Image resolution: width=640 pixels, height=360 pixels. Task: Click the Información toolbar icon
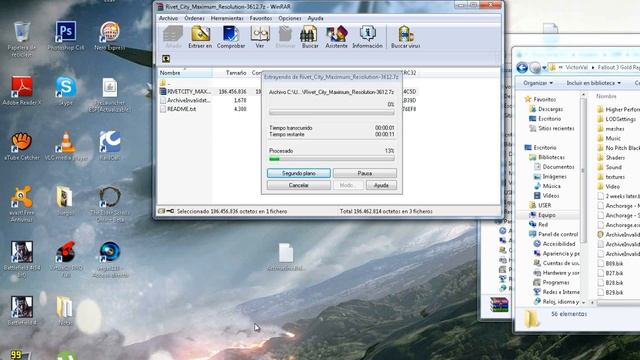[367, 37]
